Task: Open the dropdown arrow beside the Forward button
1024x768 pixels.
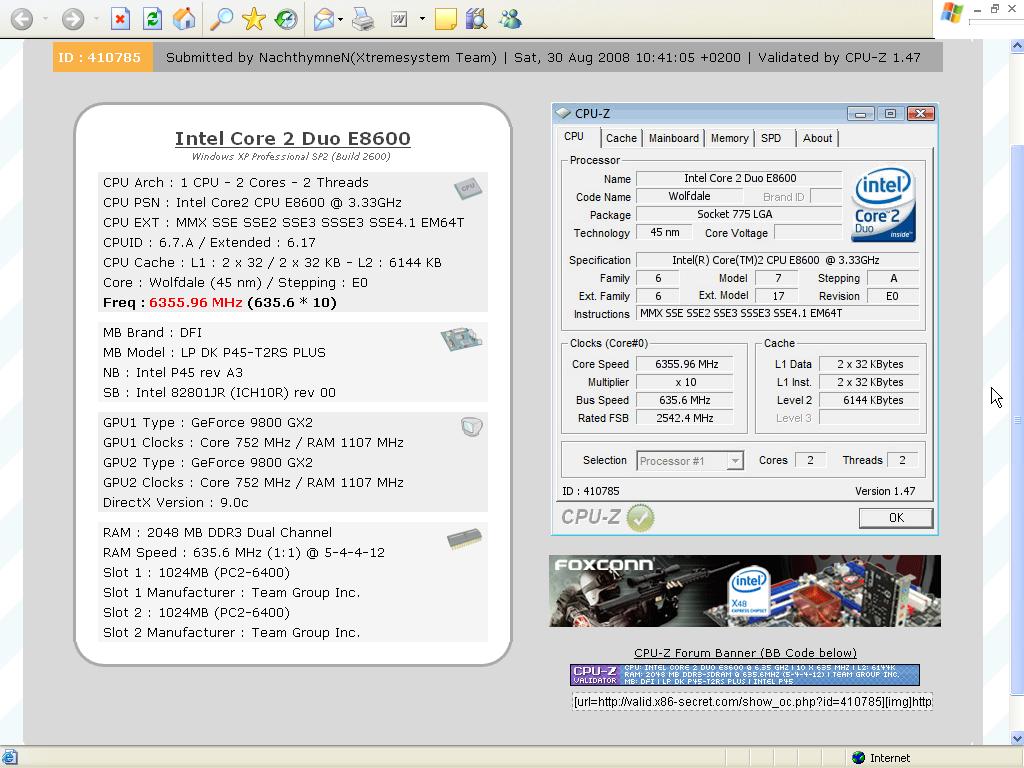Action: point(96,19)
